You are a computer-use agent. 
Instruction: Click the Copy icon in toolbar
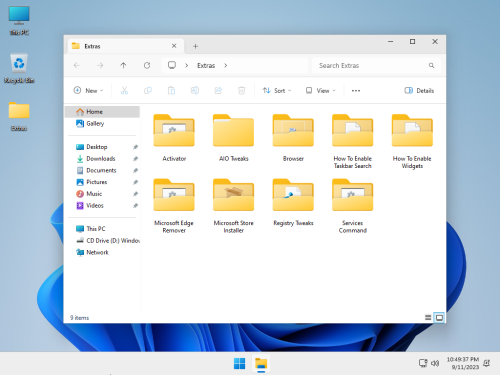click(x=148, y=90)
